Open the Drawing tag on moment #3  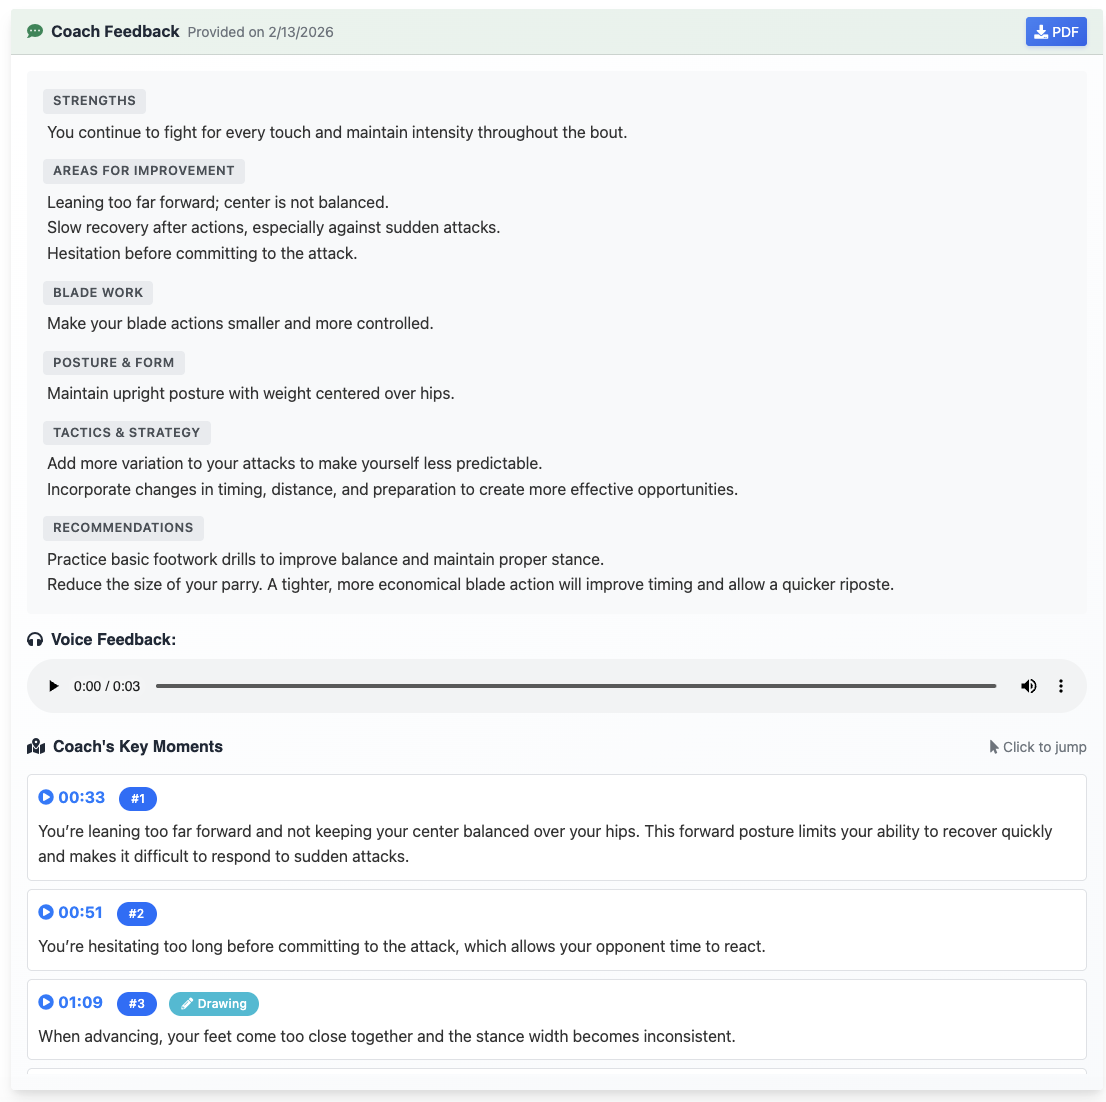tap(214, 1004)
